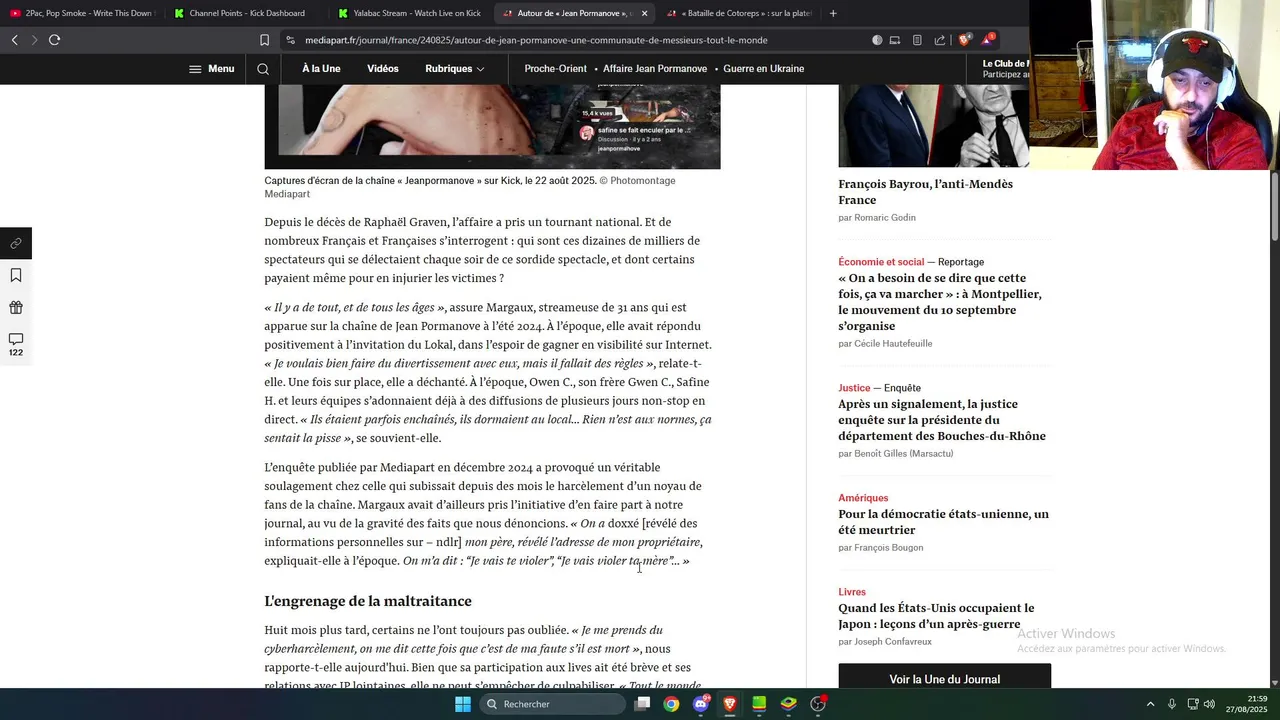
Task: Bookmark this page using the address bar bookmark icon
Action: point(264,40)
